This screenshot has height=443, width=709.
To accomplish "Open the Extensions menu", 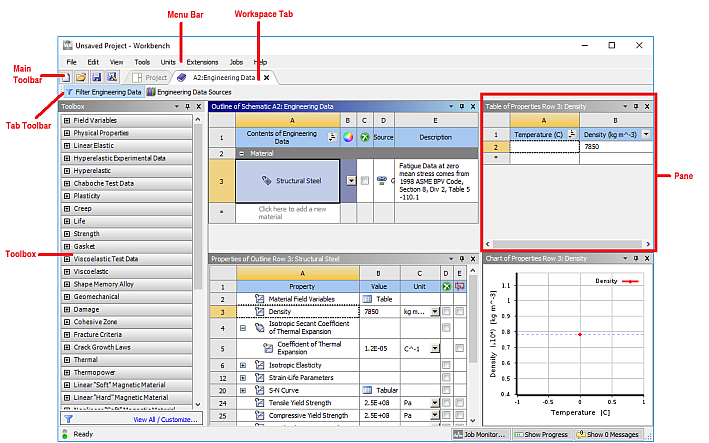I will click(202, 62).
